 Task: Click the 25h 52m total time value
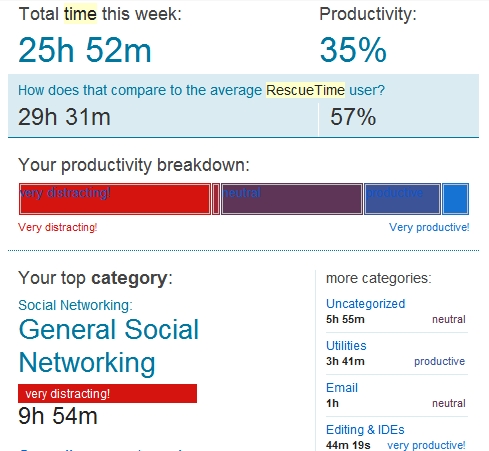click(85, 50)
